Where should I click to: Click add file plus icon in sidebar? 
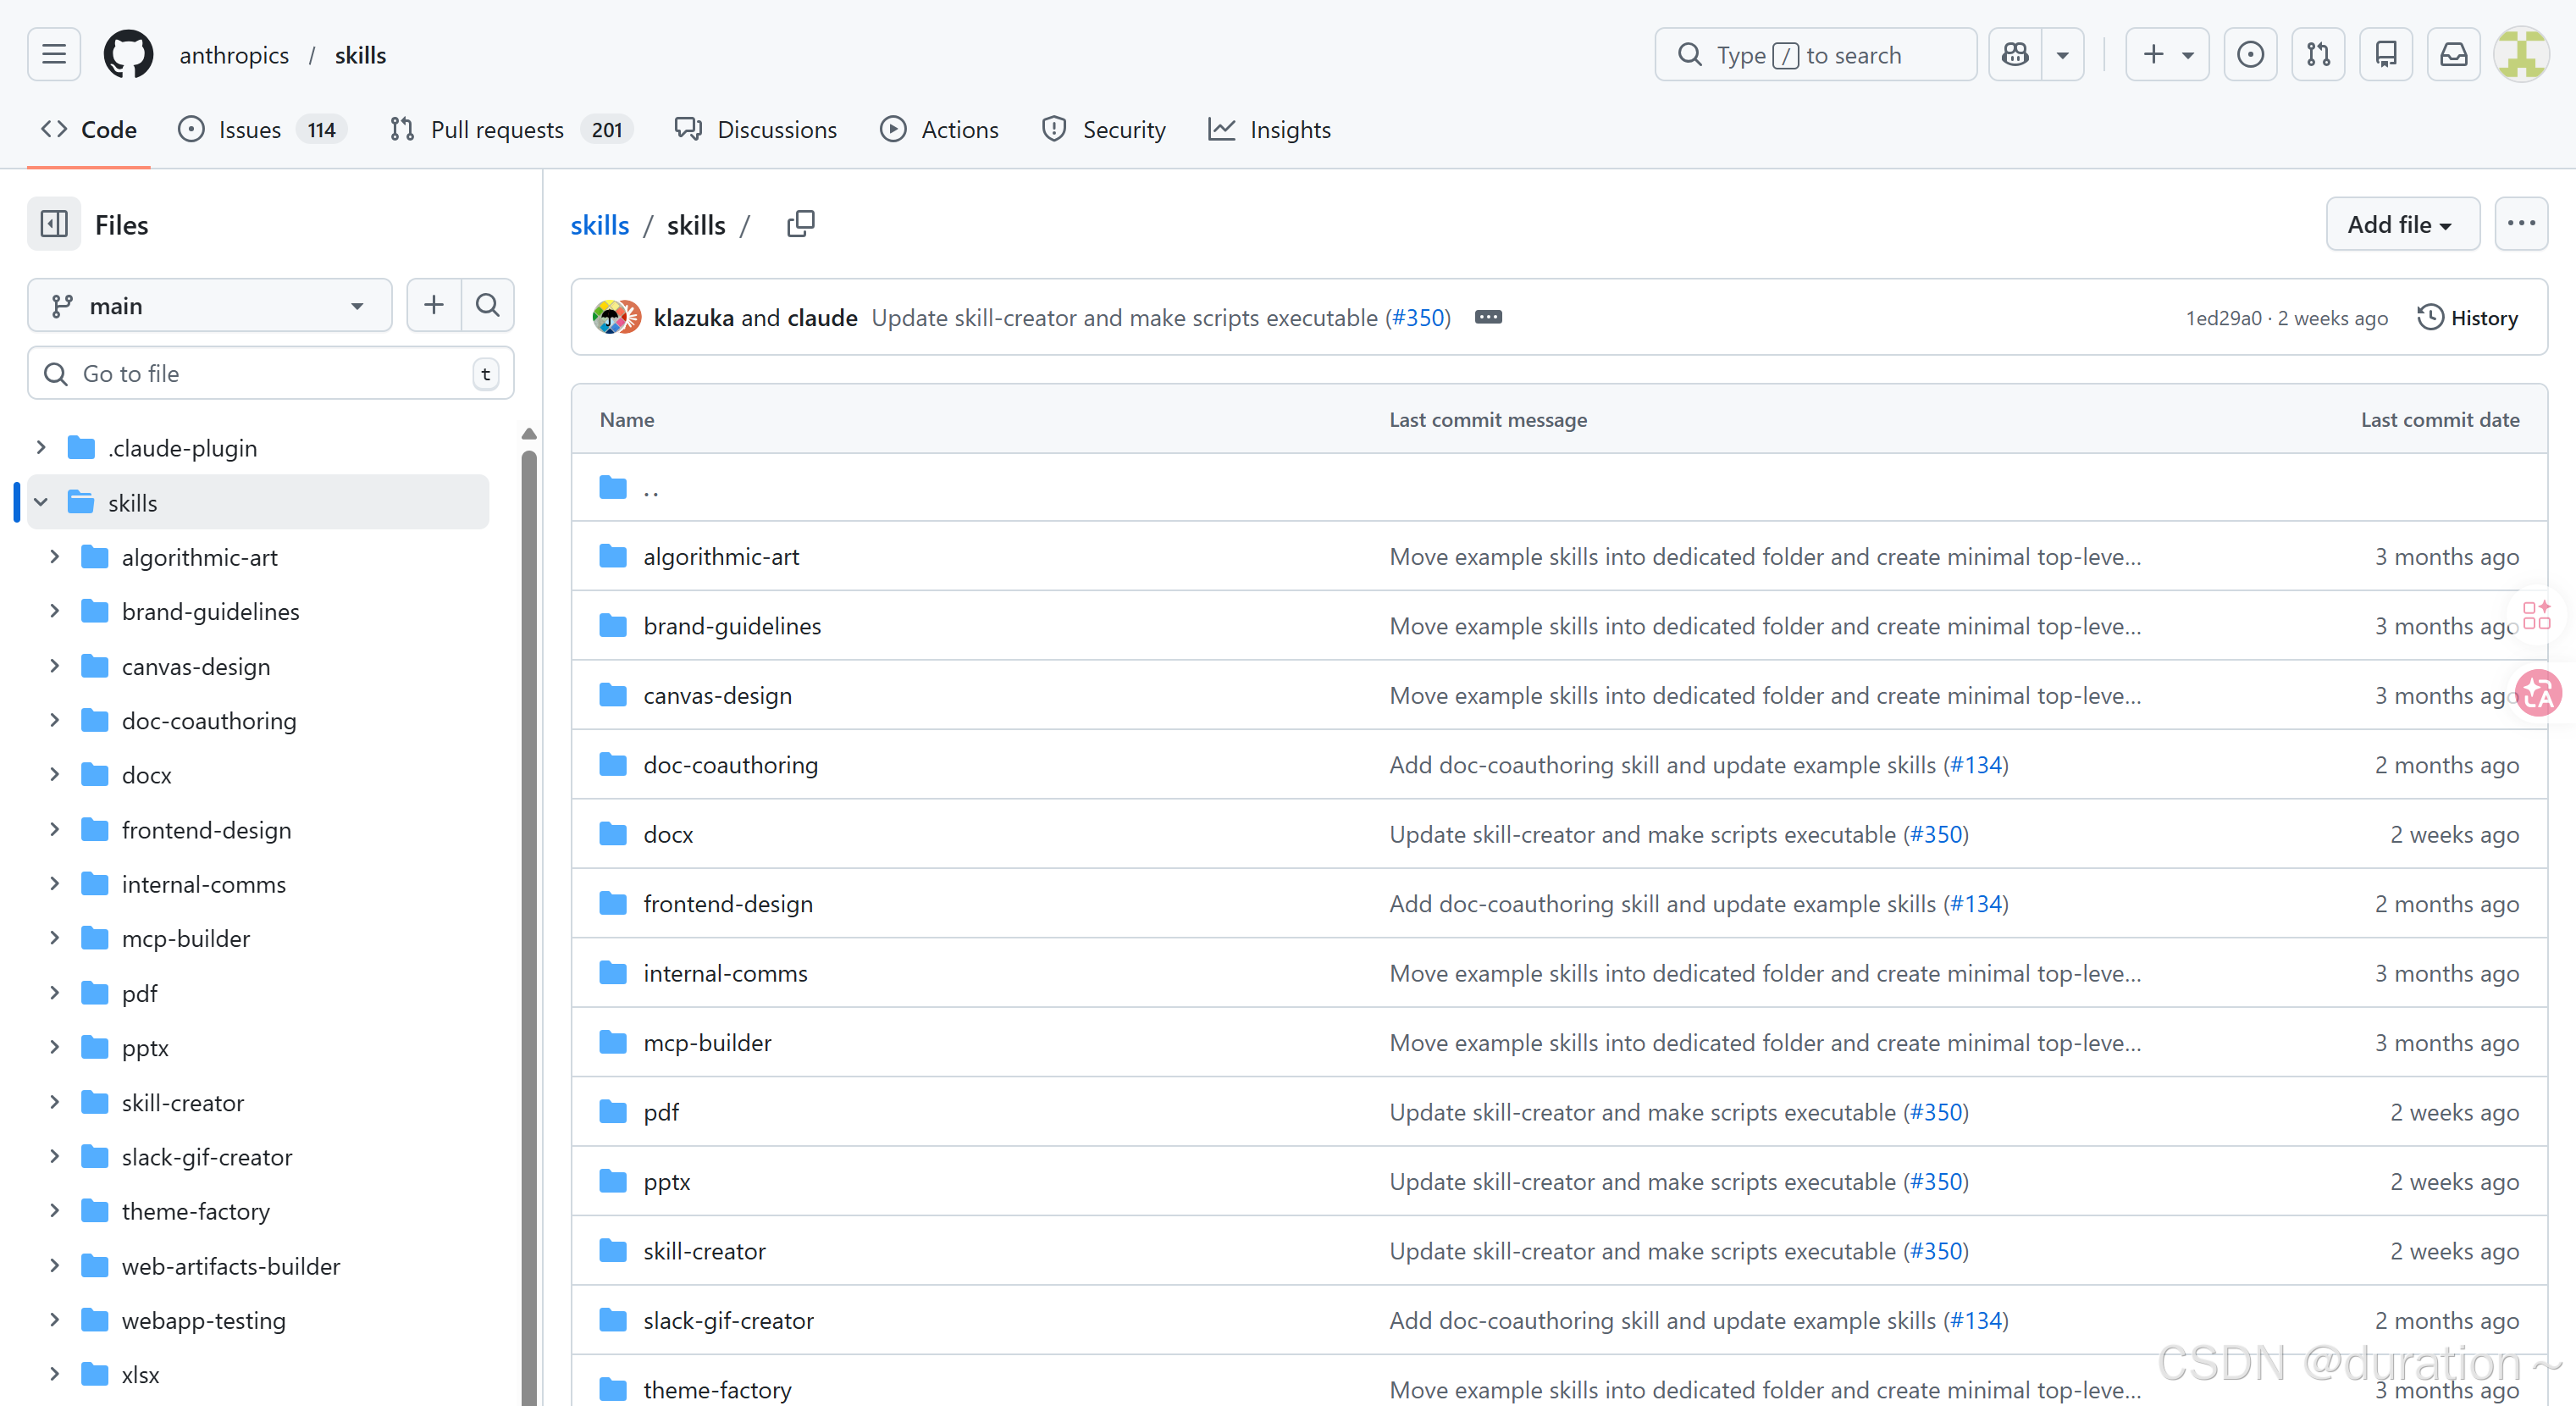(x=434, y=305)
